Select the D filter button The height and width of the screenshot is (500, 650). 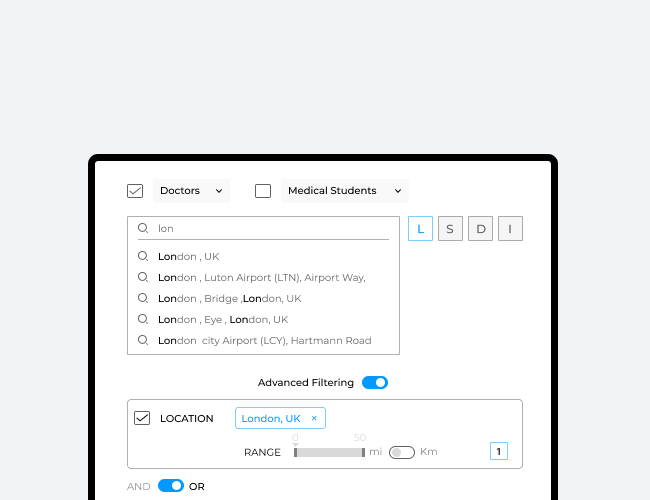click(x=481, y=229)
